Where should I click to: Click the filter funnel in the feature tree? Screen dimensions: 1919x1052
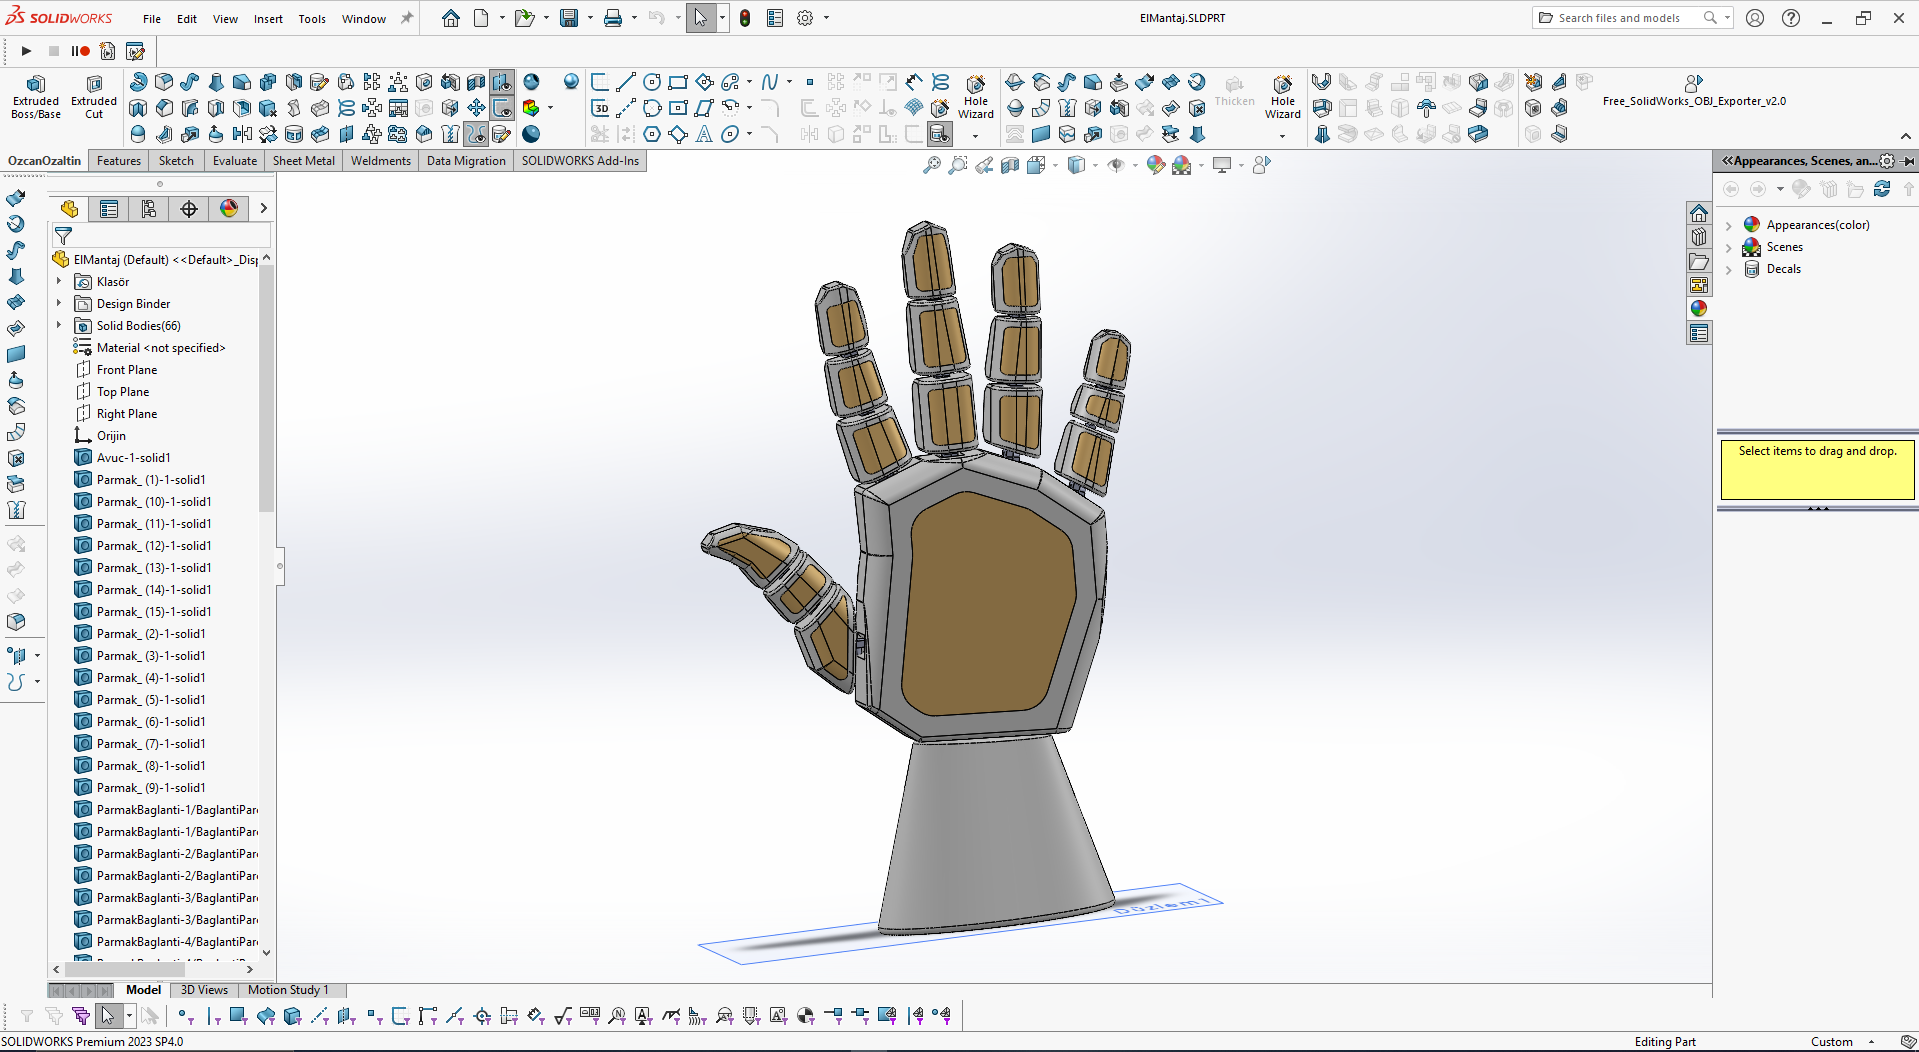pyautogui.click(x=63, y=236)
